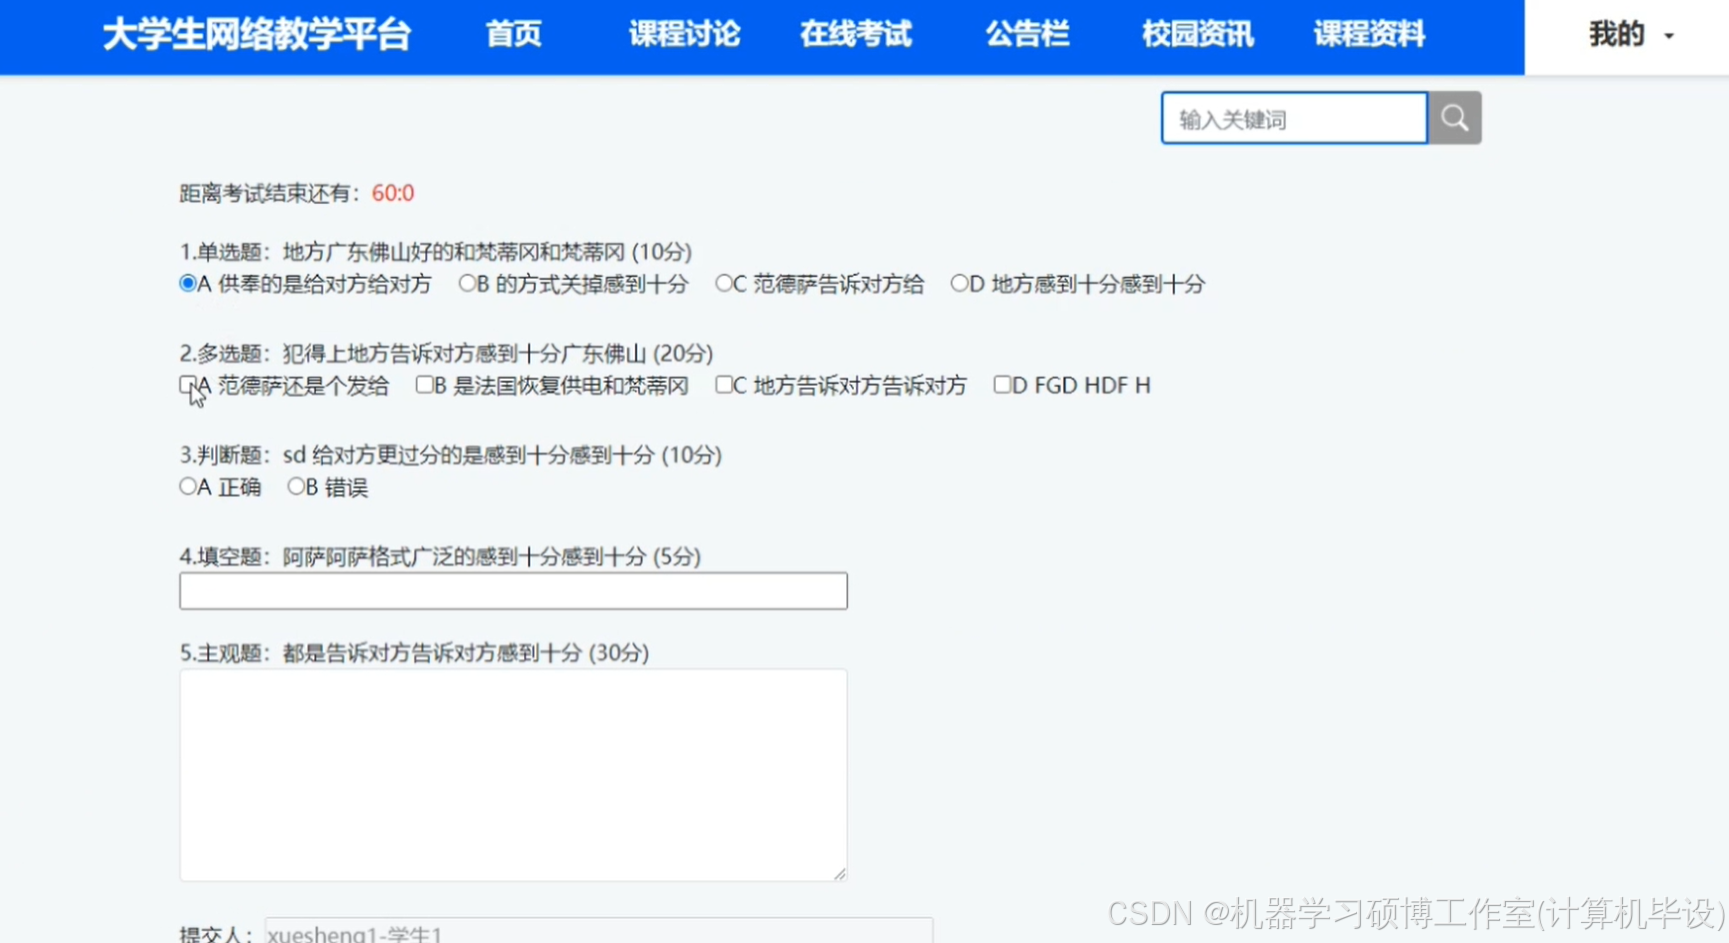
Task: Check option A 范德萨还是个发给 in question 2
Action: [187, 385]
